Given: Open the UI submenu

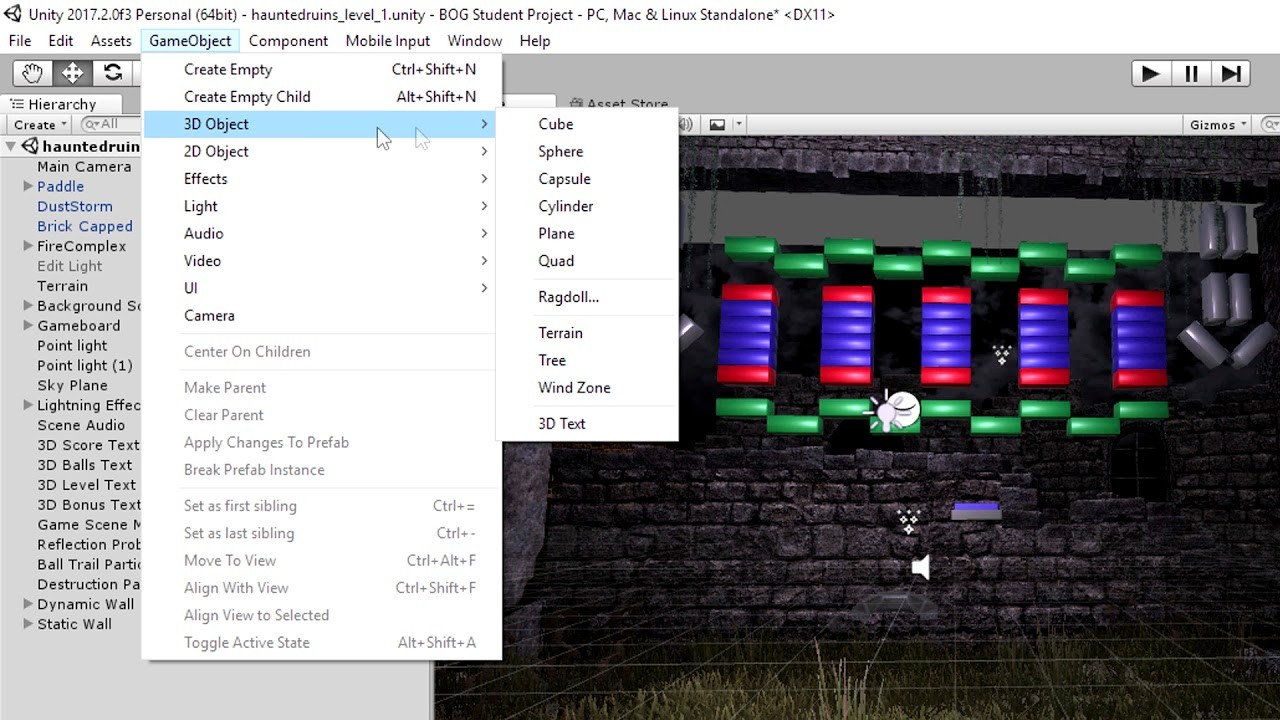Looking at the screenshot, I should [x=322, y=288].
